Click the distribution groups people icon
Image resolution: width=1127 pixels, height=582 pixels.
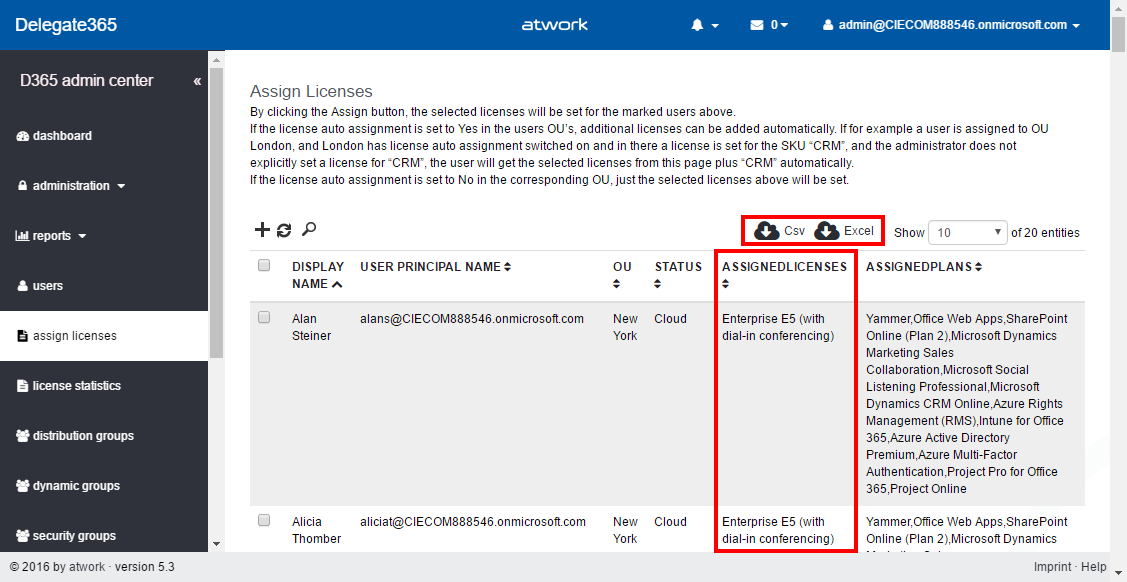pos(22,436)
